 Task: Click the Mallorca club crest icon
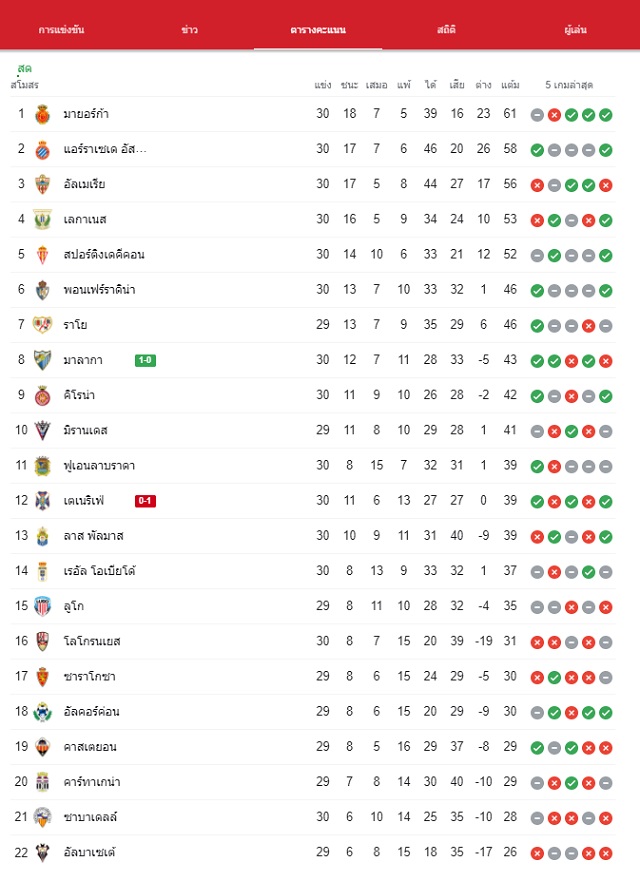pyautogui.click(x=43, y=114)
